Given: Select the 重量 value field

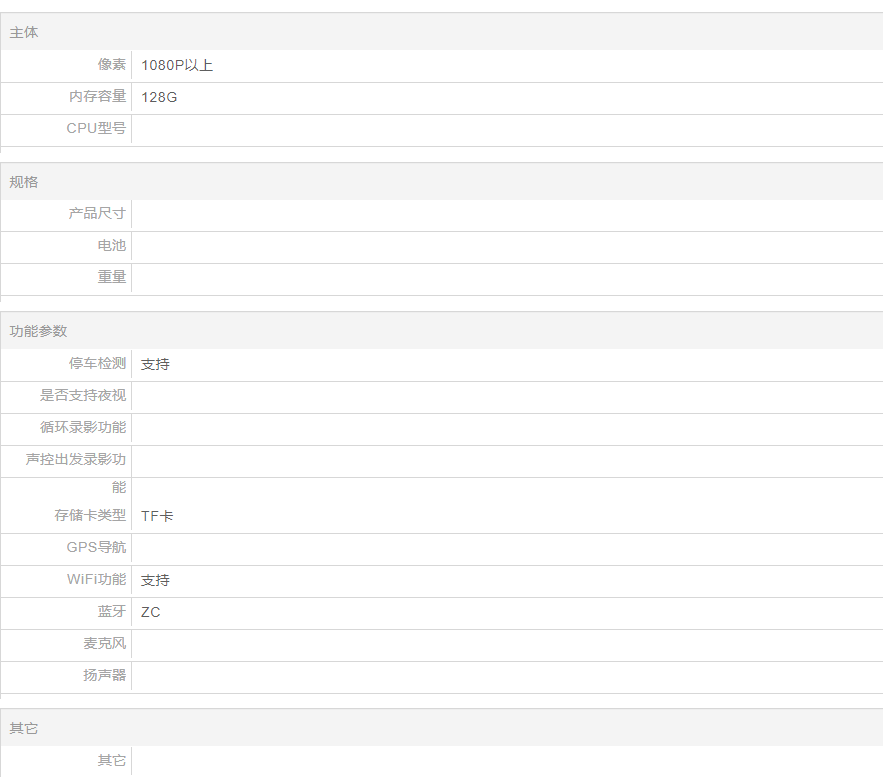Looking at the screenshot, I should (505, 278).
